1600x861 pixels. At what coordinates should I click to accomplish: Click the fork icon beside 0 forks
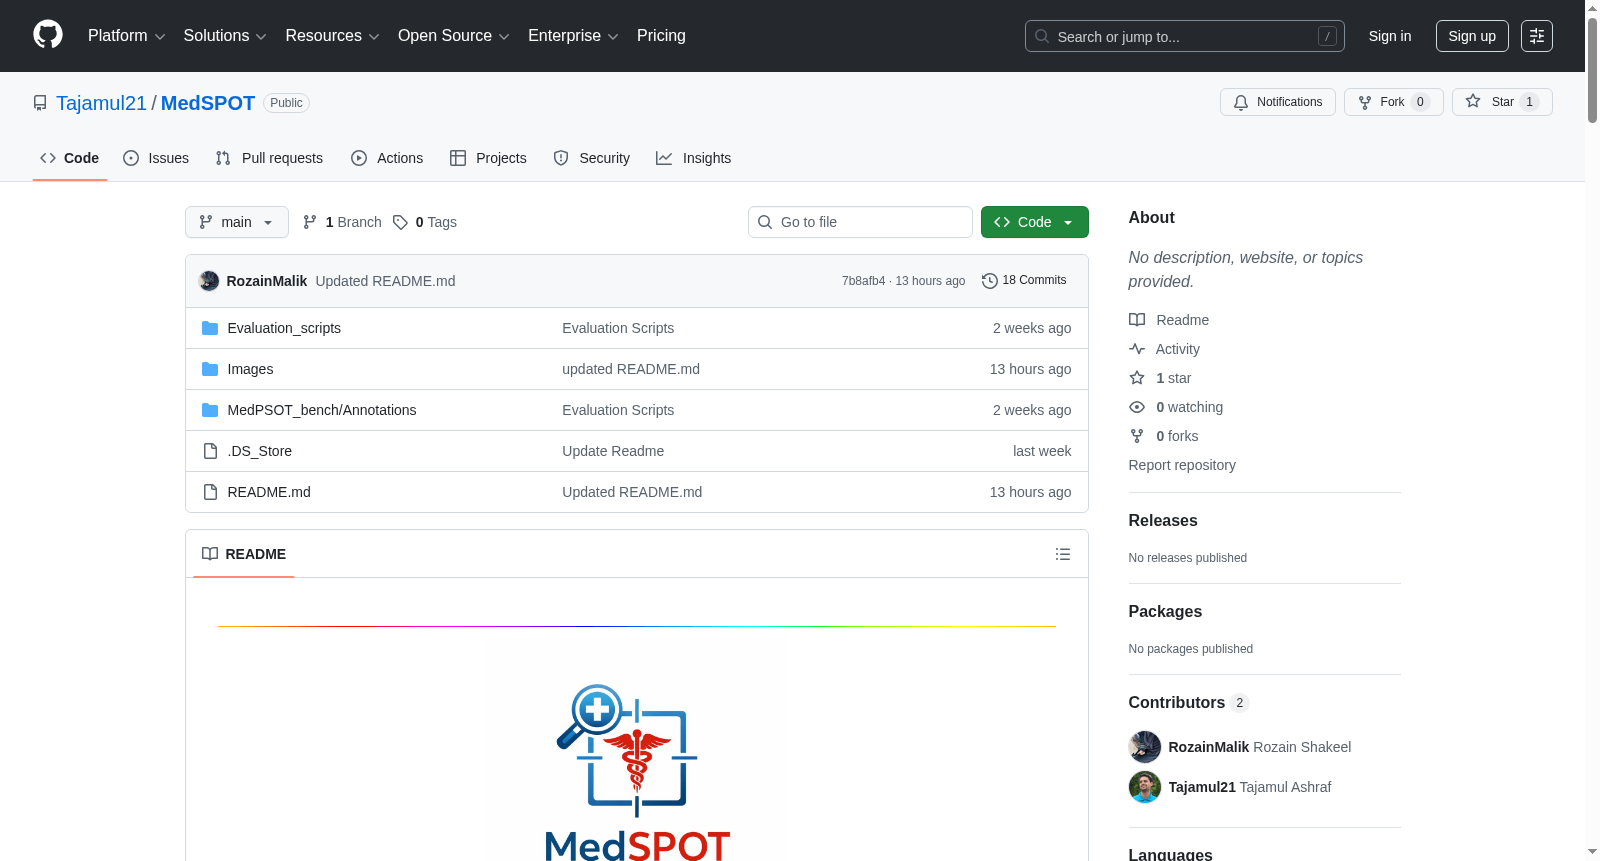click(1137, 436)
